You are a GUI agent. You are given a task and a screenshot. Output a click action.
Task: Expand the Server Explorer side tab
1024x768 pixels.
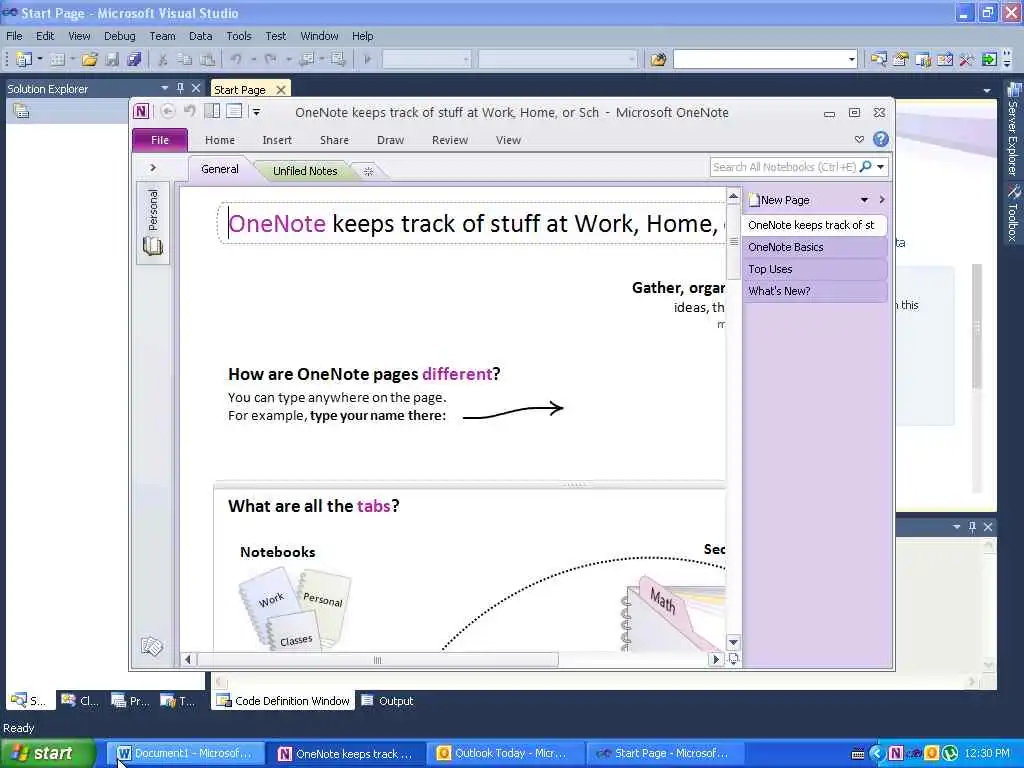[1013, 129]
